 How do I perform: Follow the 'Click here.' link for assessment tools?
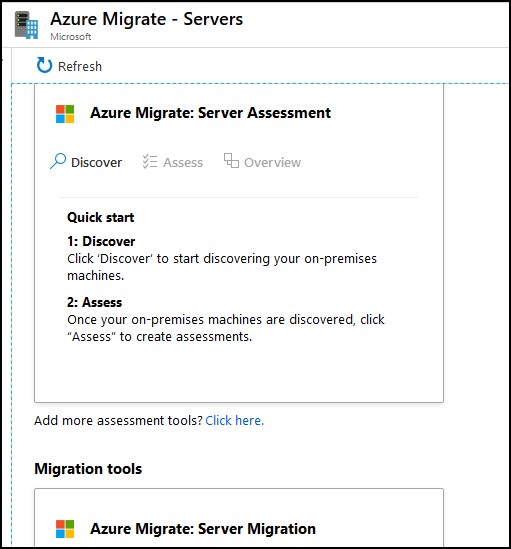coord(234,421)
